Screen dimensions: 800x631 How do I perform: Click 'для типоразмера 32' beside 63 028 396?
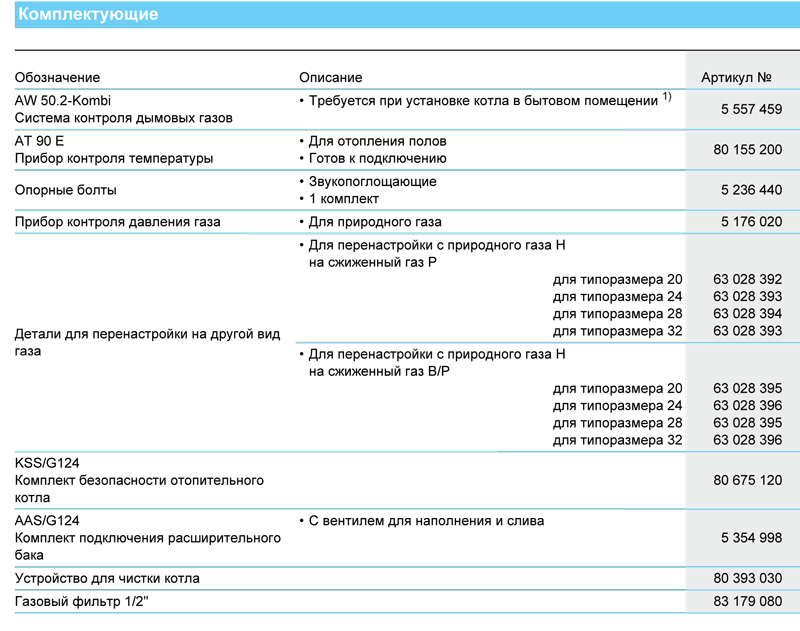click(617, 440)
